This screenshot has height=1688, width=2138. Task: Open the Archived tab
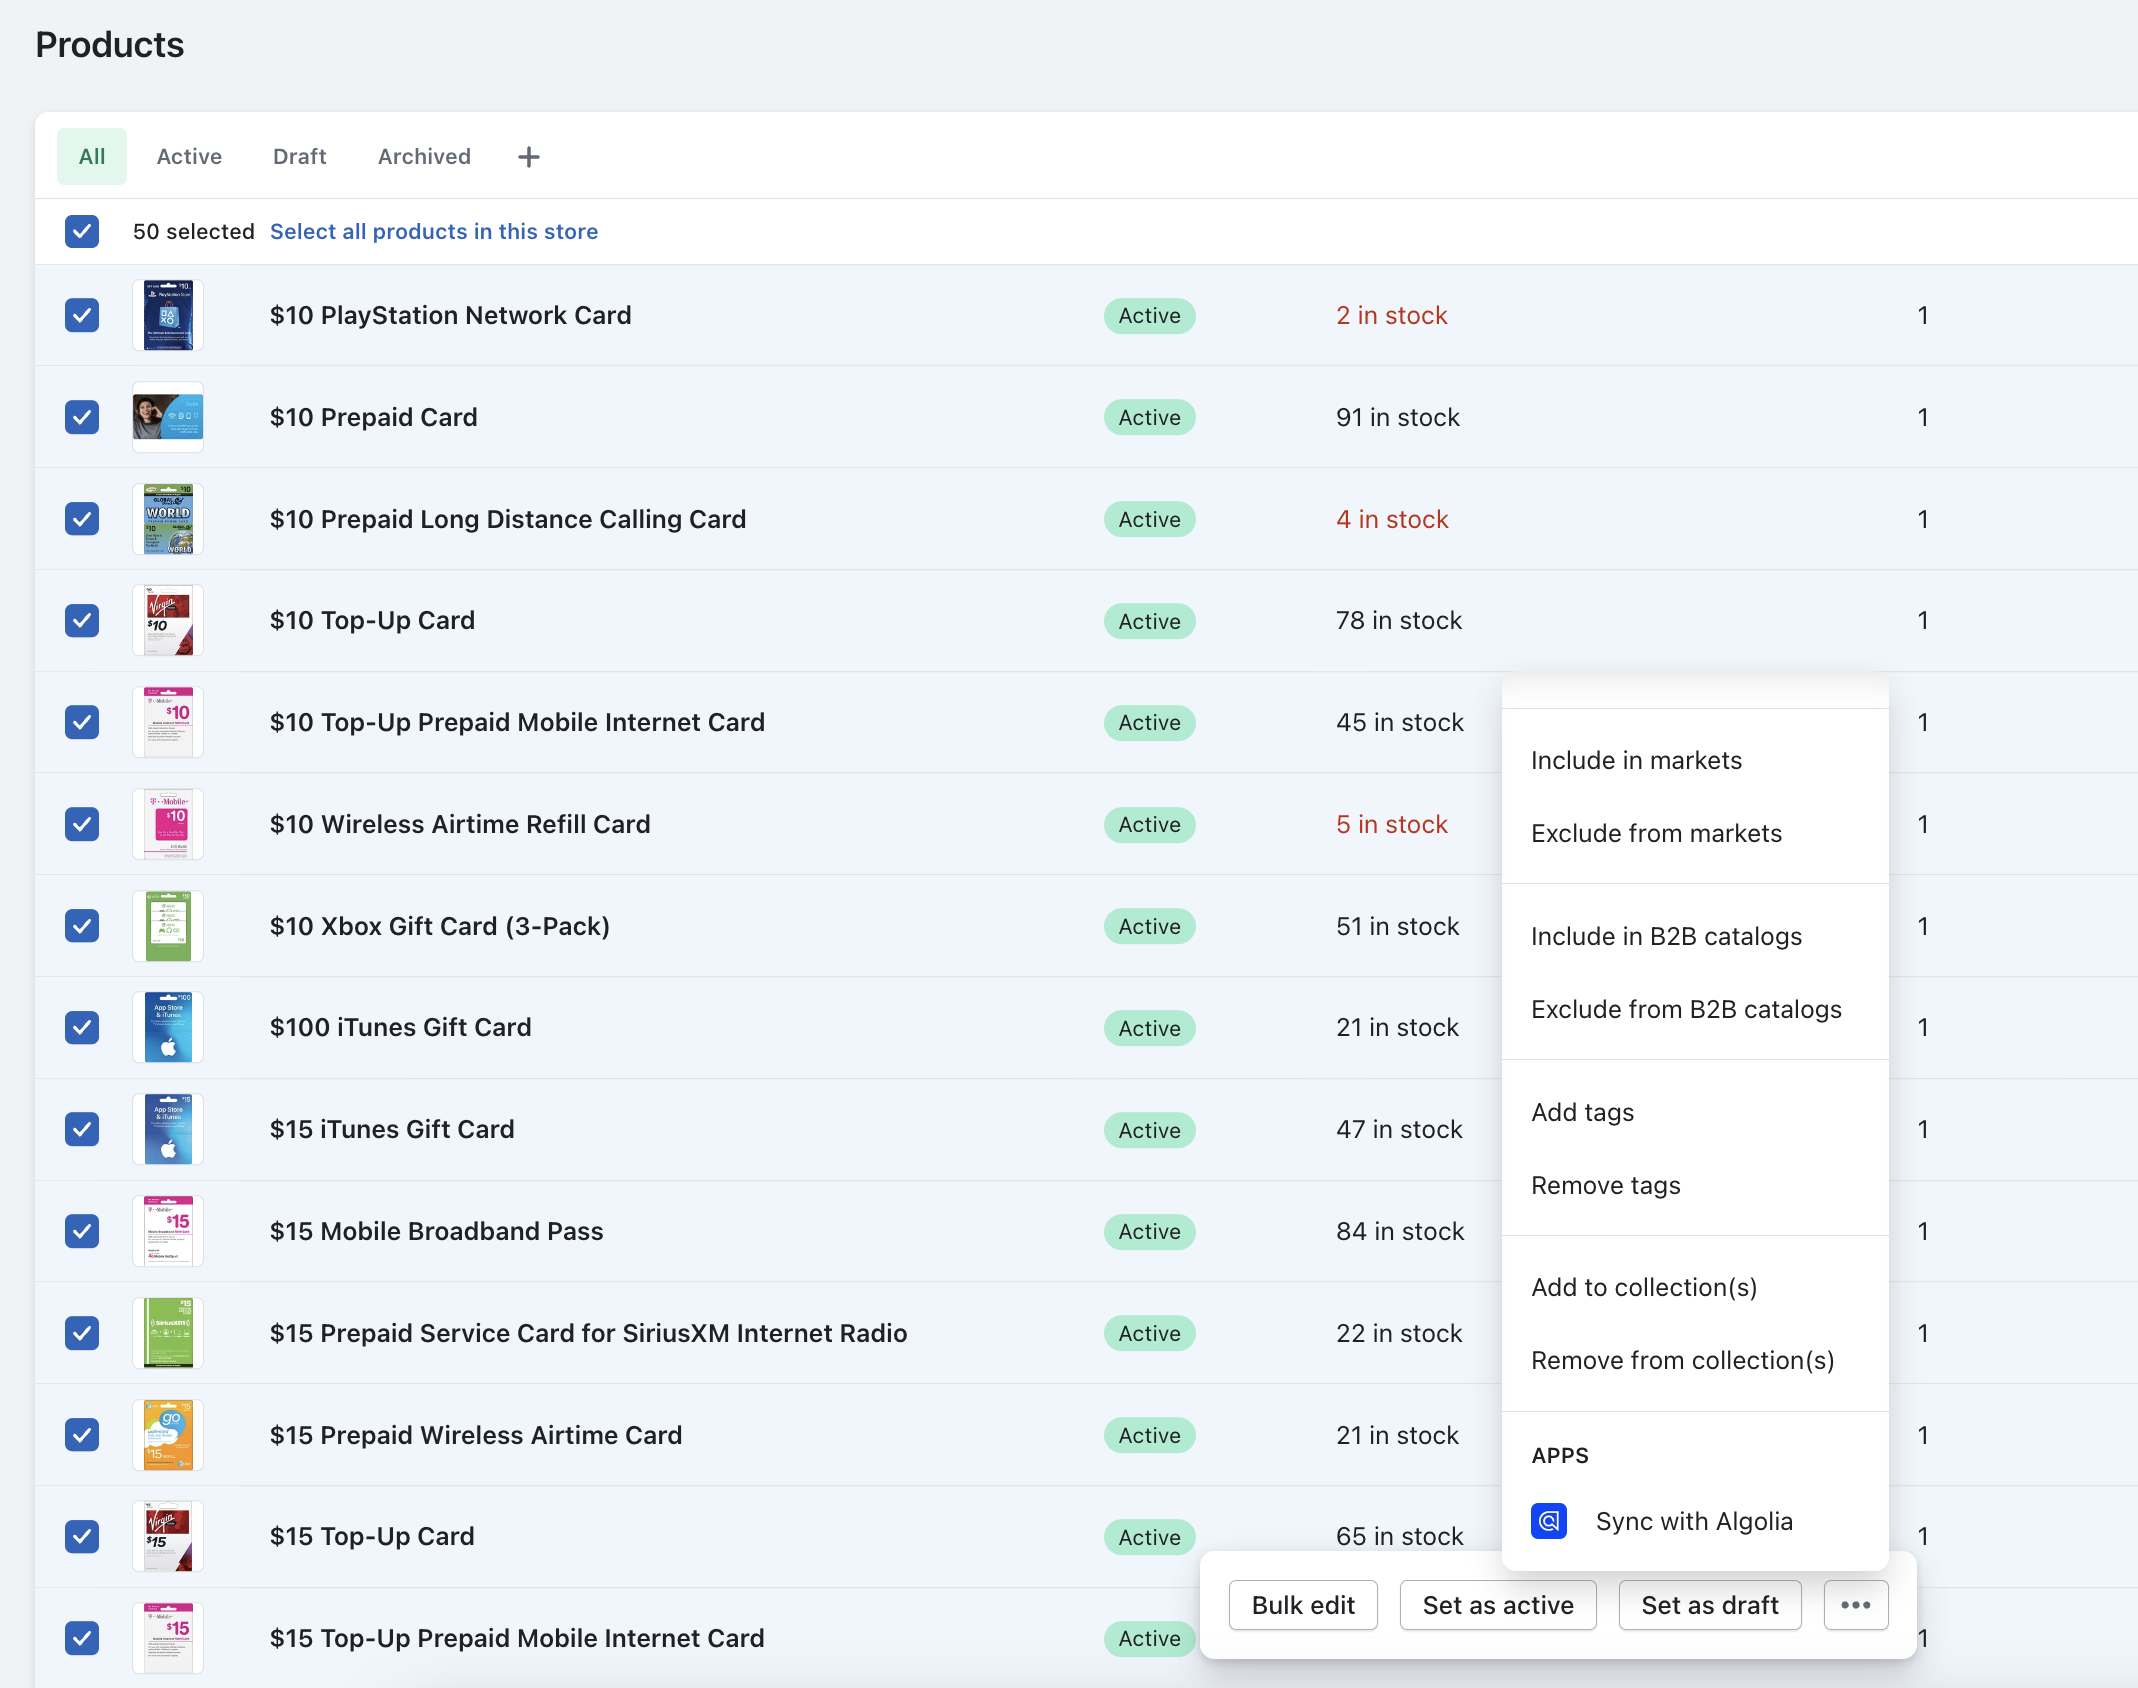coord(424,156)
